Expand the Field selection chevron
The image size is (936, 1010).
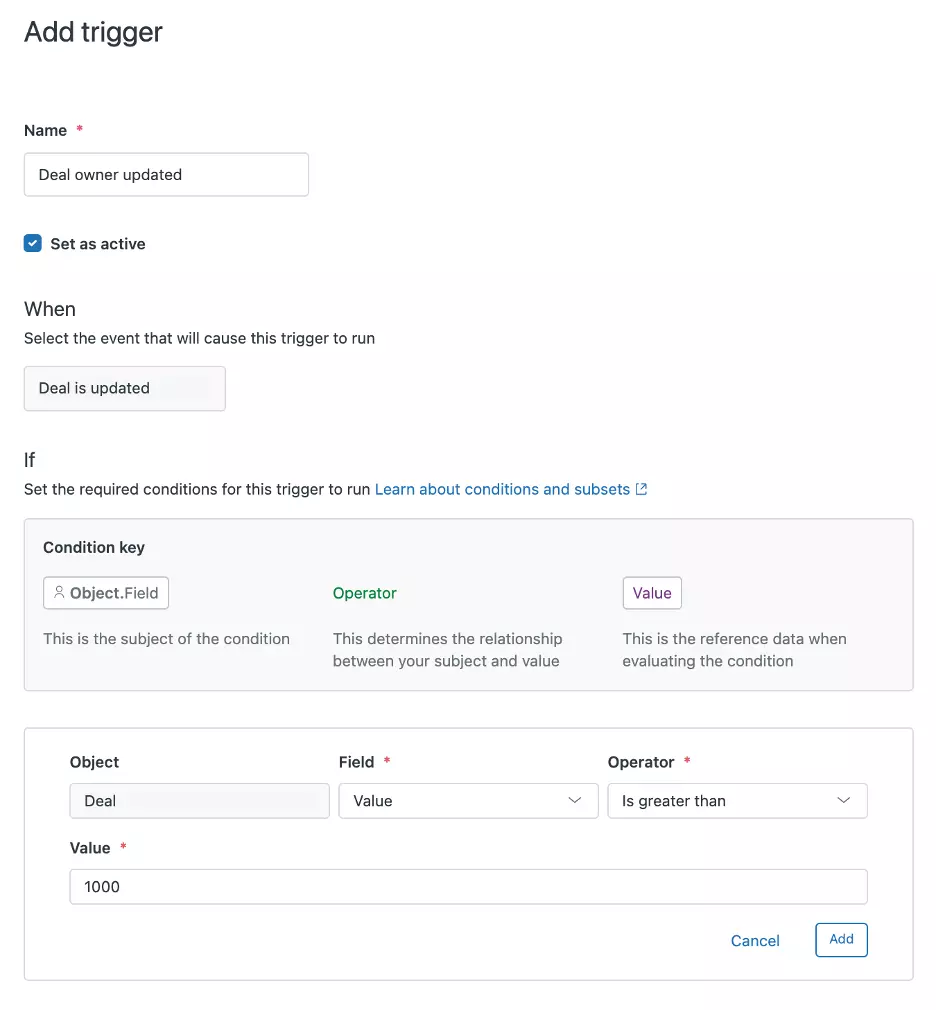[576, 800]
